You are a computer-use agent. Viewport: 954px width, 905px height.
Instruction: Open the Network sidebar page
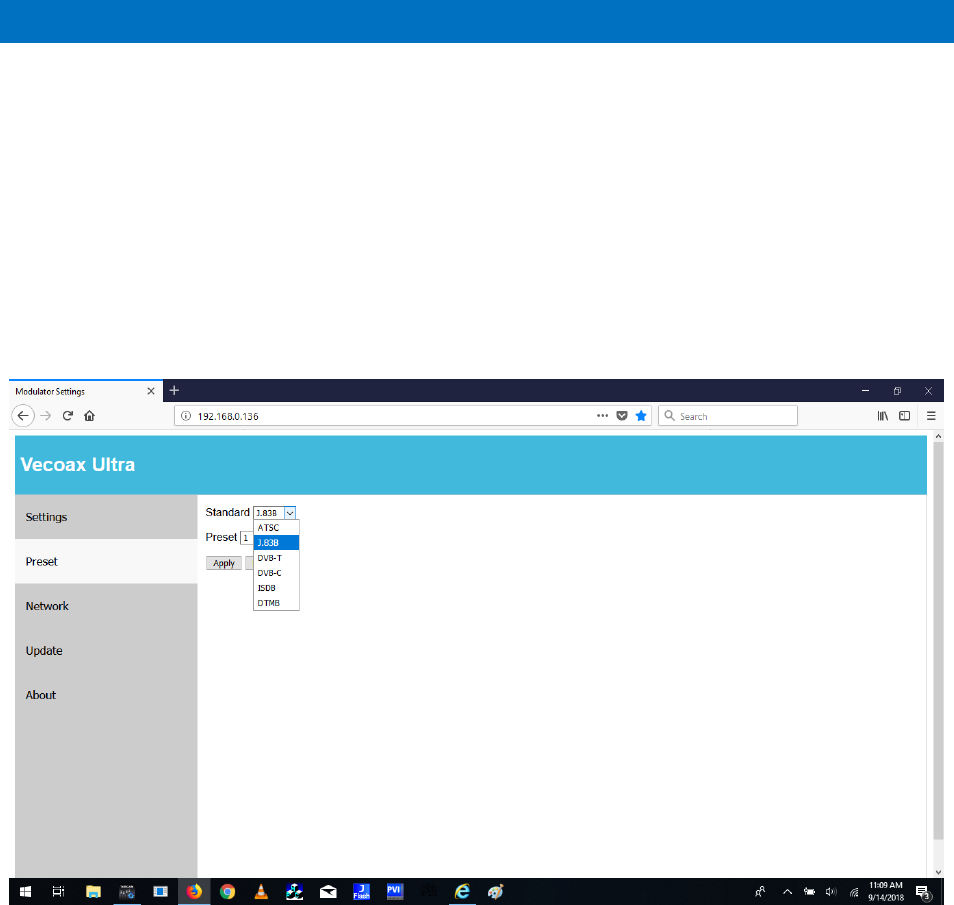(106, 606)
